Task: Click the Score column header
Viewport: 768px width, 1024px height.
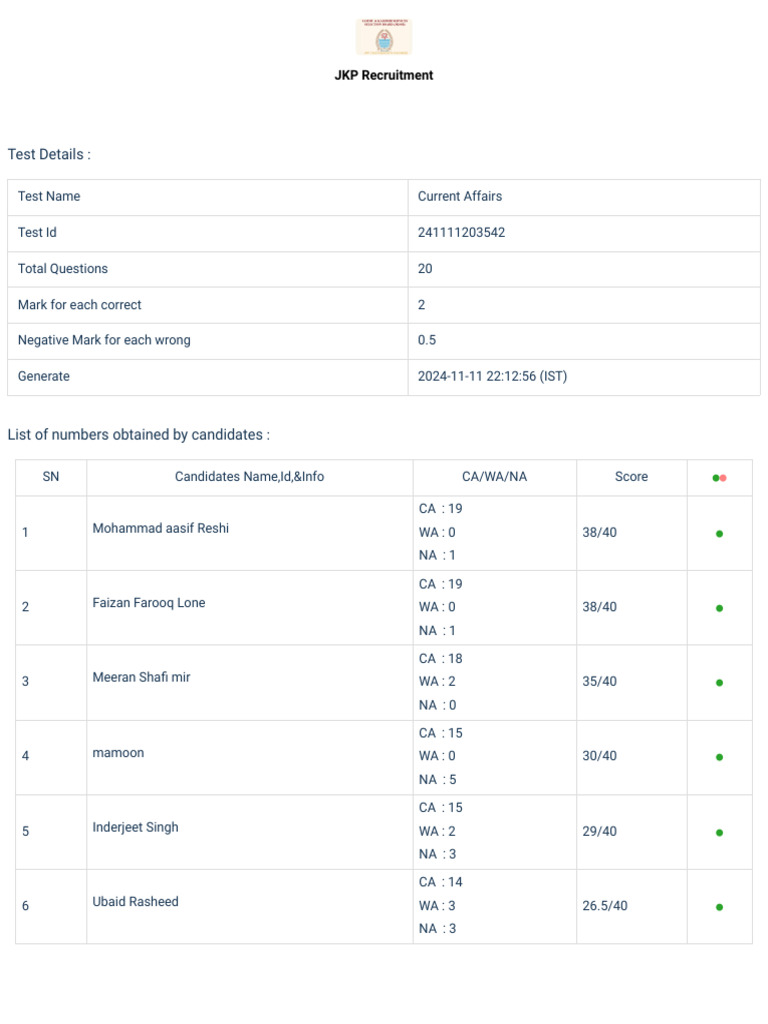Action: coord(631,477)
